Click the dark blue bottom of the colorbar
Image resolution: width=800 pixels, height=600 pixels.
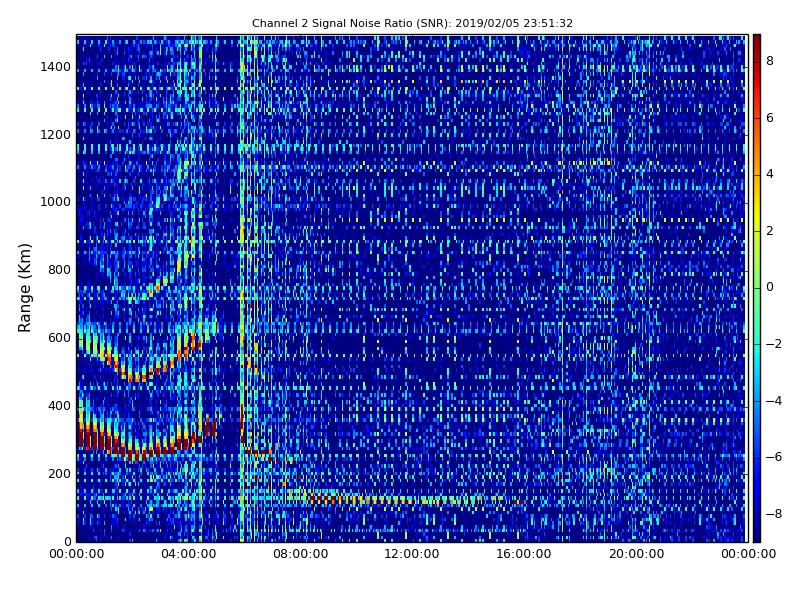[757, 531]
